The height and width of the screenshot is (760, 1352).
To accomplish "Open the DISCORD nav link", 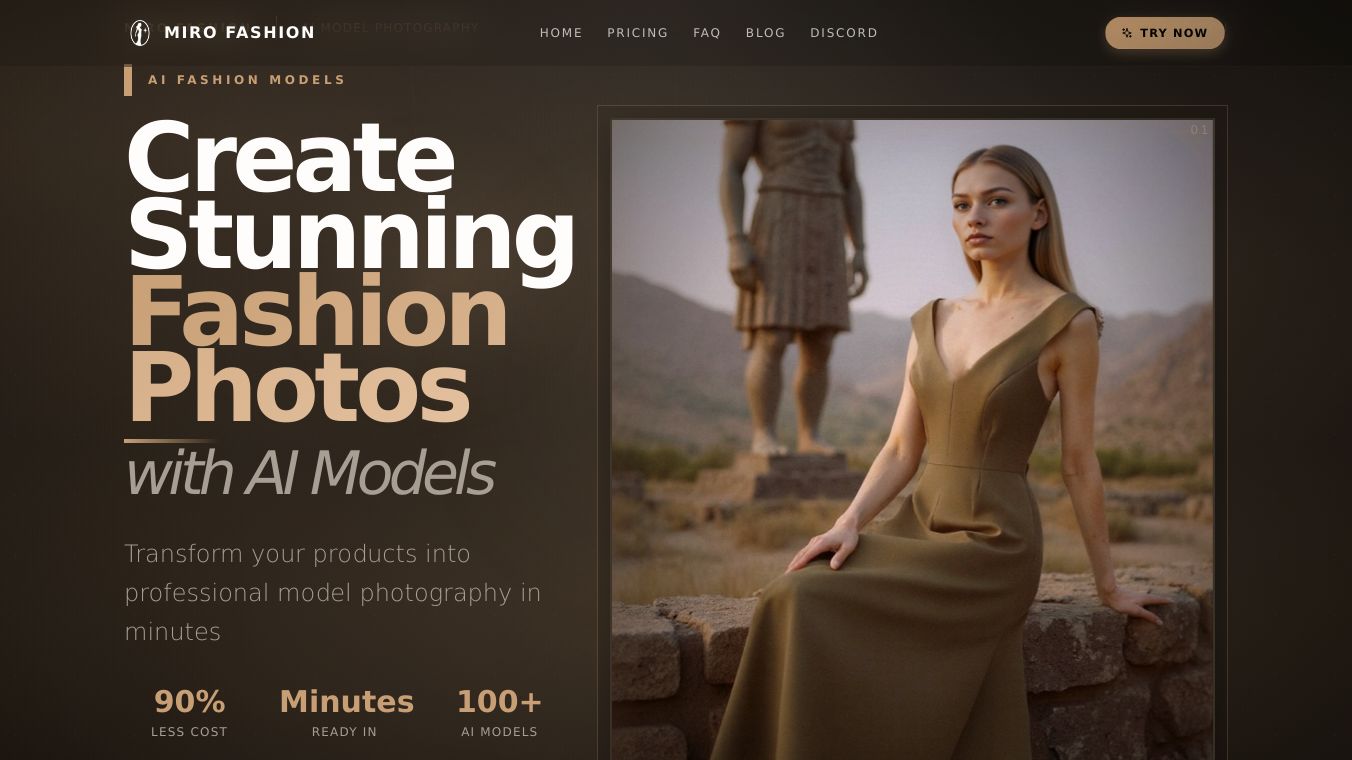I will point(844,33).
